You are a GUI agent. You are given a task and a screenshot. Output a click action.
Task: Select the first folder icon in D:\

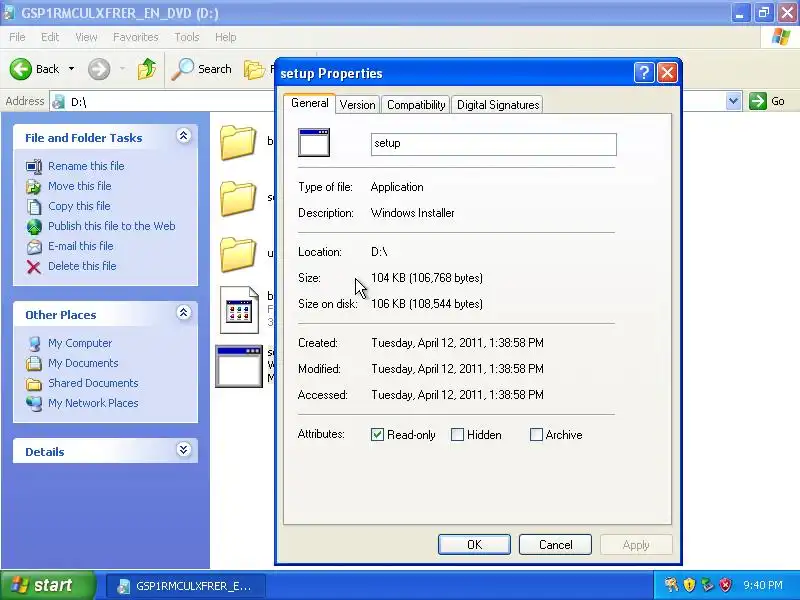pos(238,142)
